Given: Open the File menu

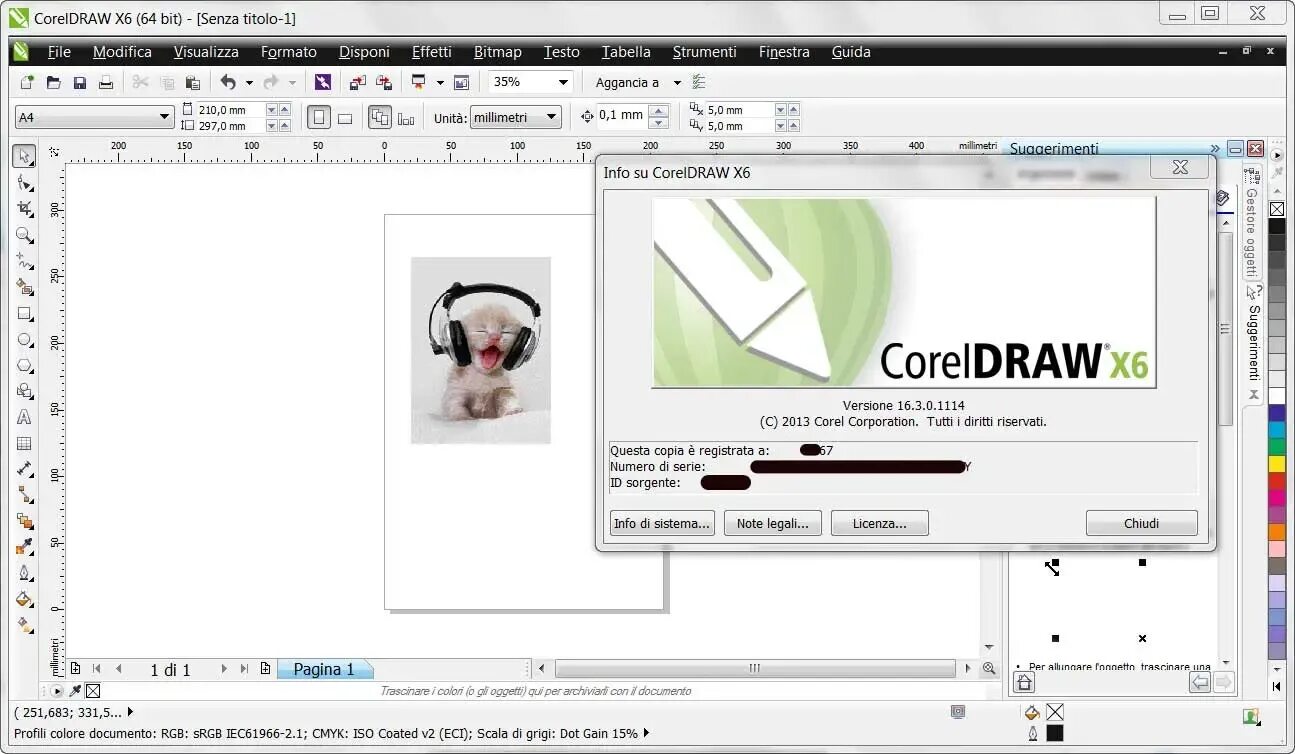Looking at the screenshot, I should pos(59,52).
